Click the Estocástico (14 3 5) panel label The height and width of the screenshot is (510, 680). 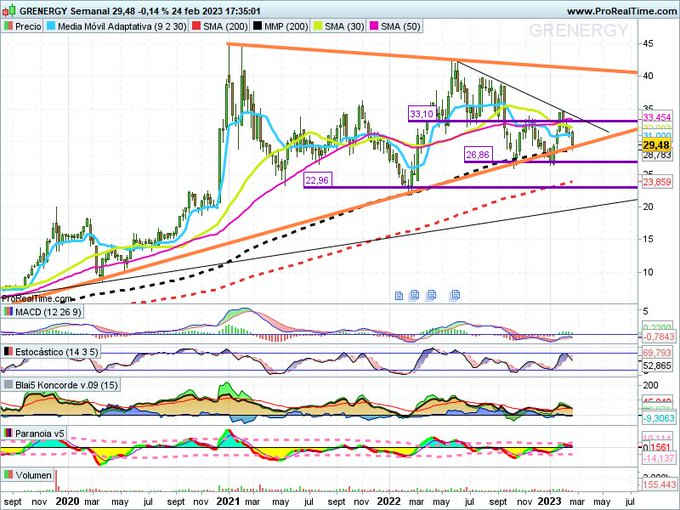click(56, 352)
